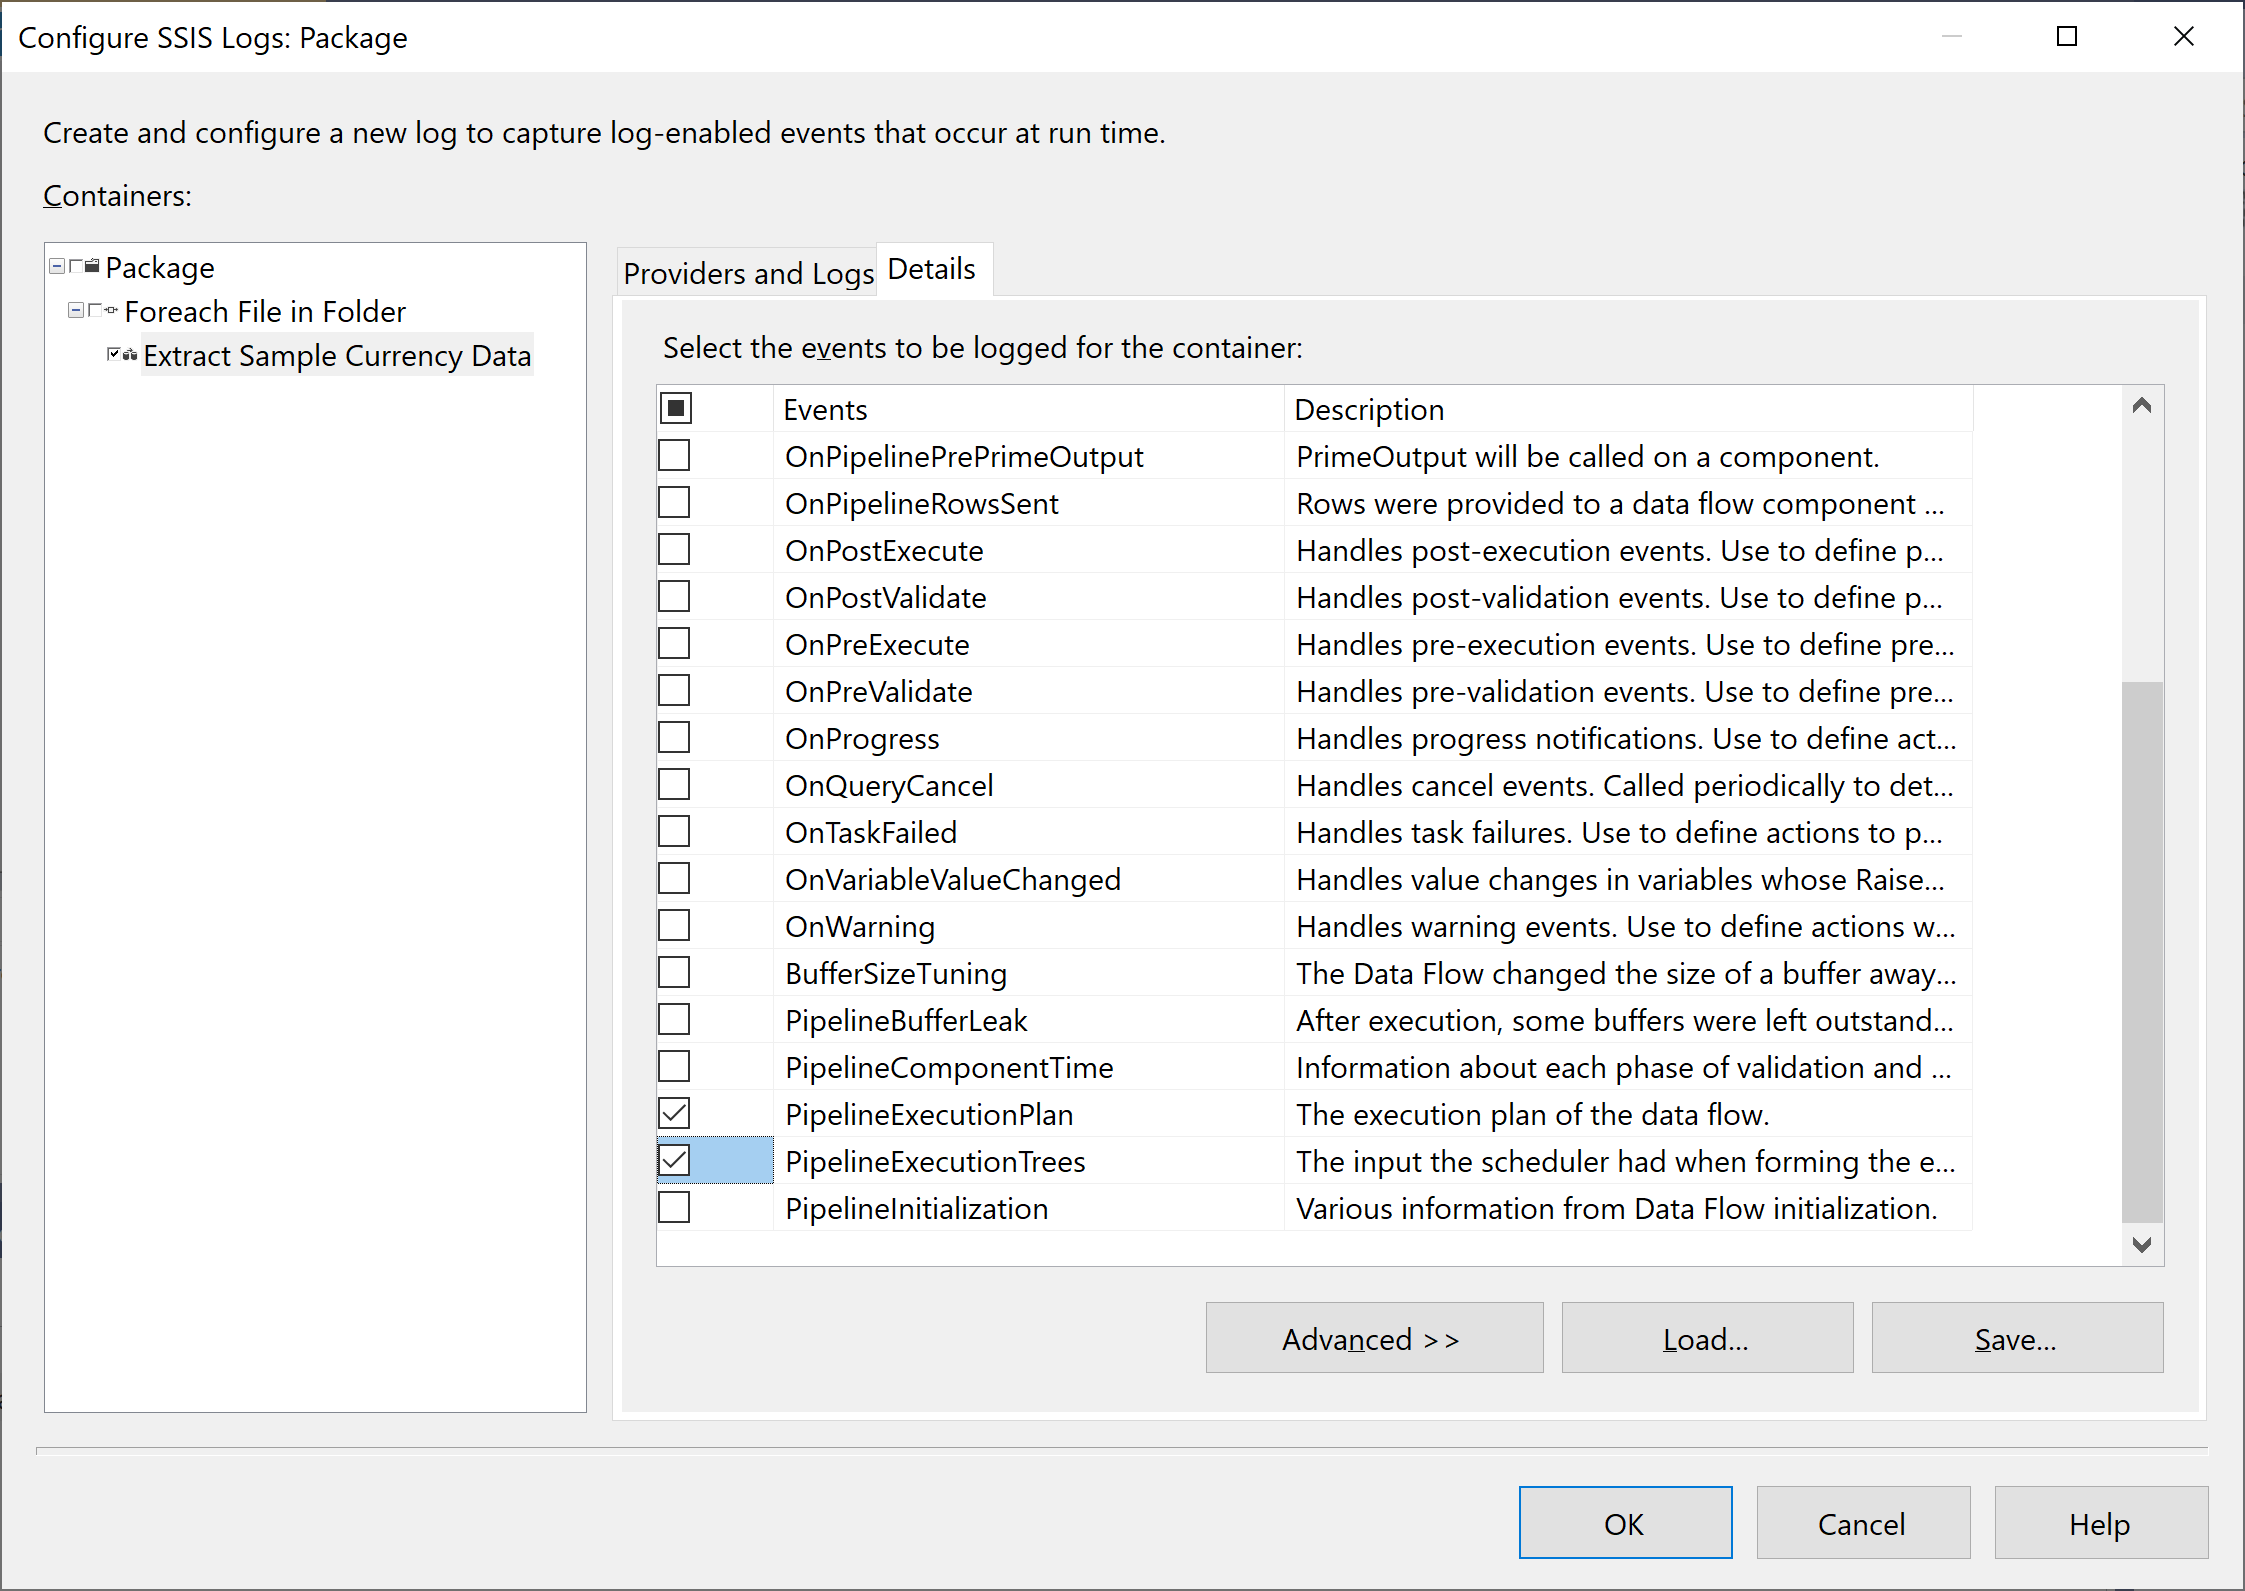Click the Package folder icon in tree
Viewport: 2245px width, 1591px height.
(93, 266)
